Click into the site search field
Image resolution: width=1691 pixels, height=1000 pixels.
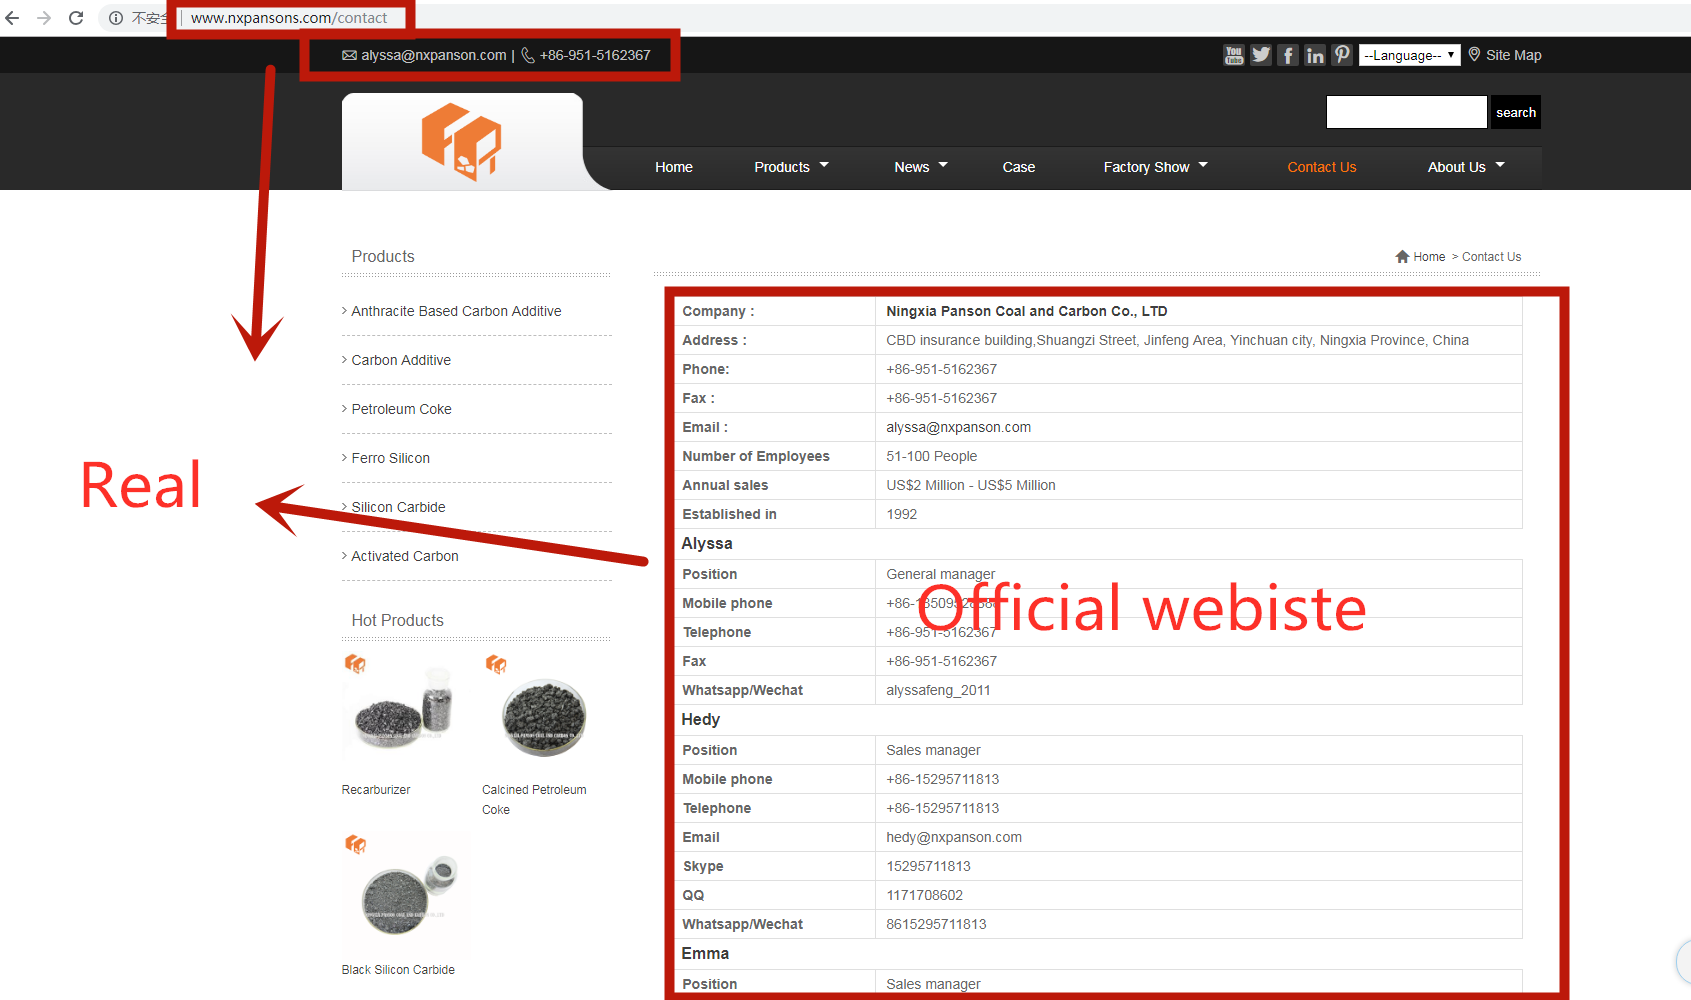click(1407, 112)
